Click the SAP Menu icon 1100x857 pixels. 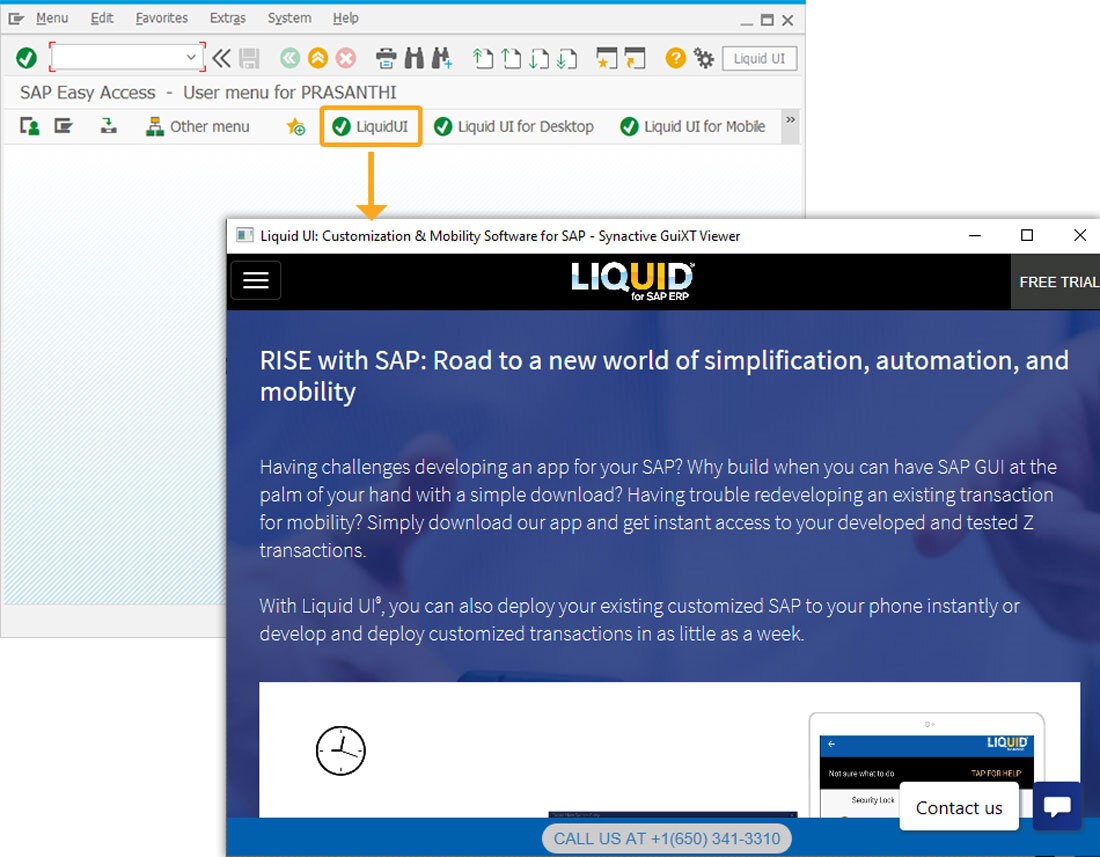pyautogui.click(x=64, y=126)
